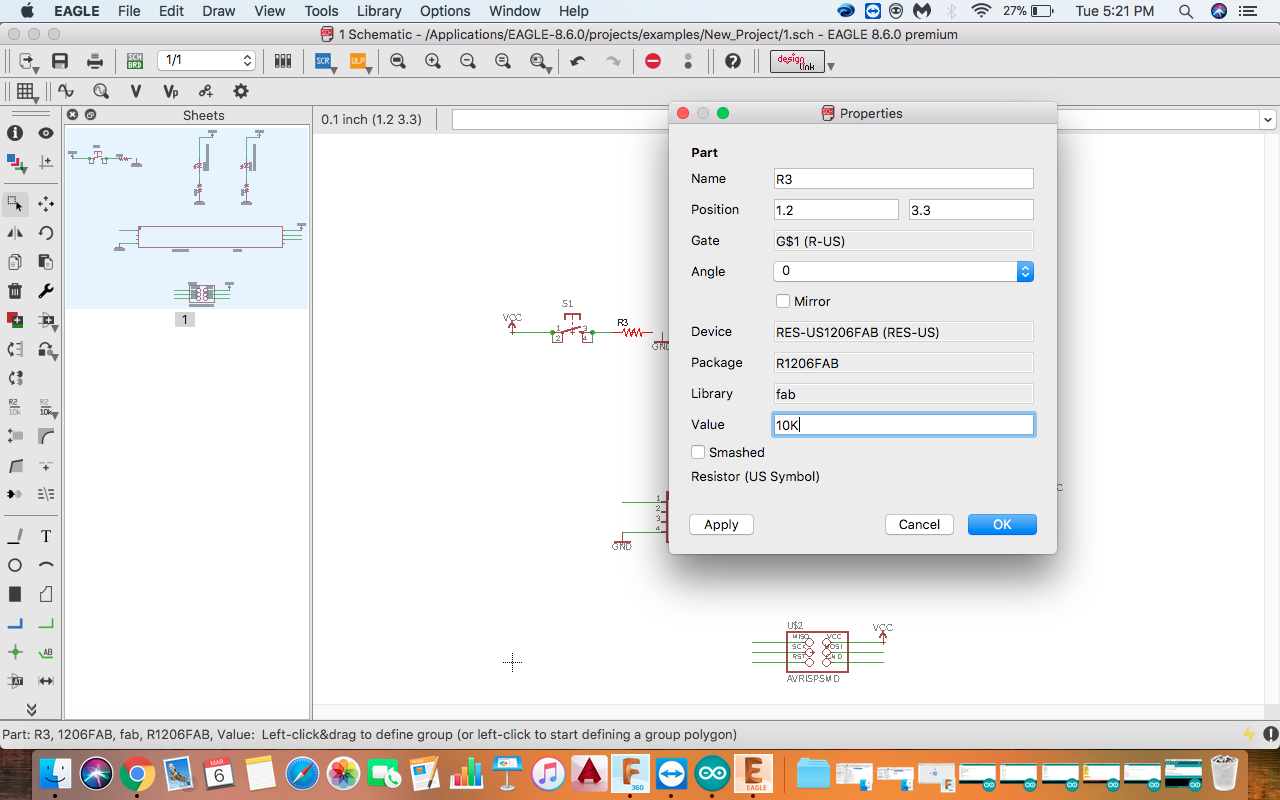Select the Text T tool
This screenshot has width=1280, height=800.
46,537
